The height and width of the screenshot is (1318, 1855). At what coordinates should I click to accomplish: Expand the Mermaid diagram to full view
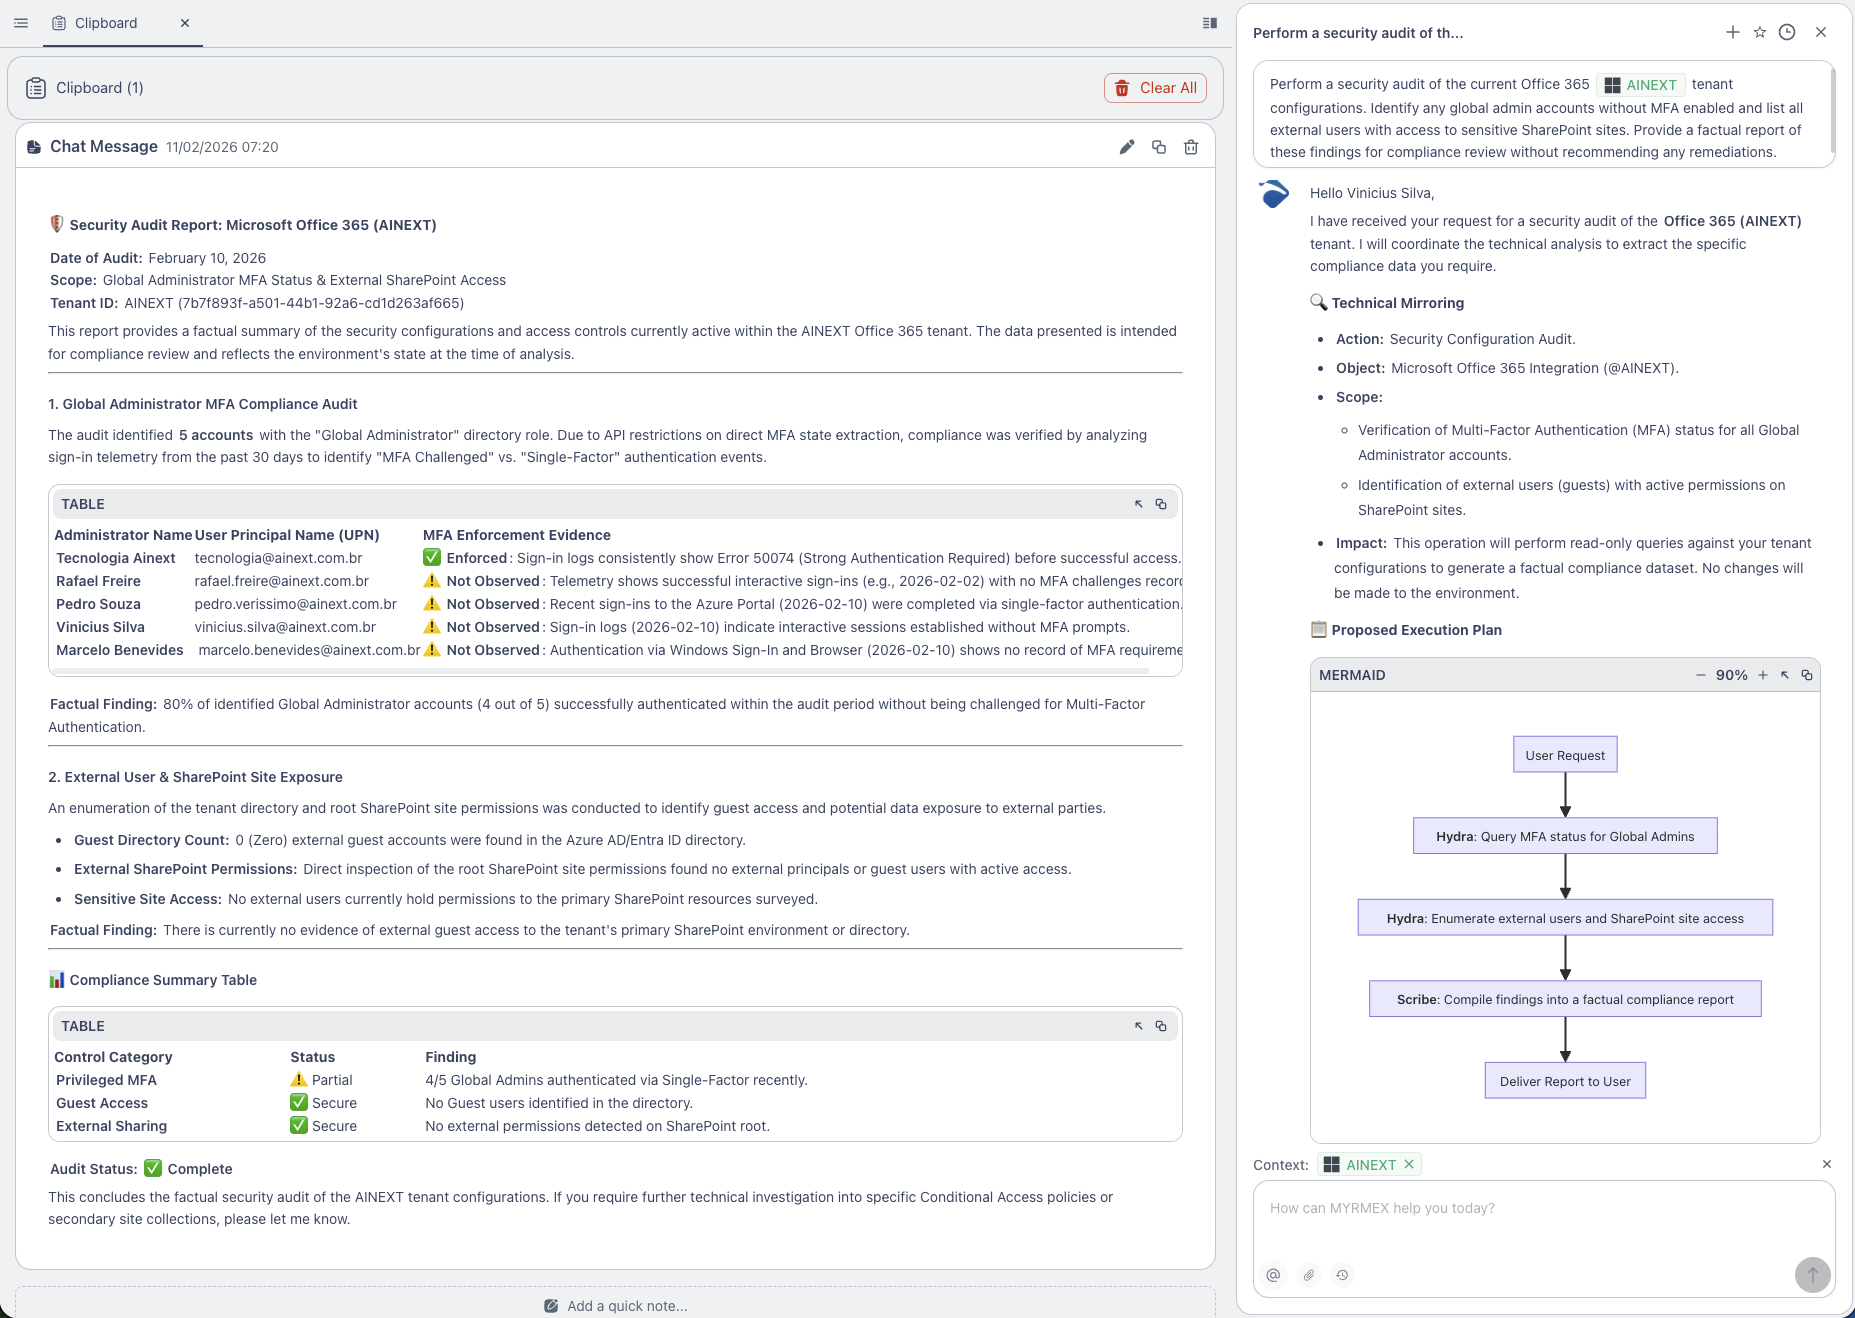tap(1786, 675)
